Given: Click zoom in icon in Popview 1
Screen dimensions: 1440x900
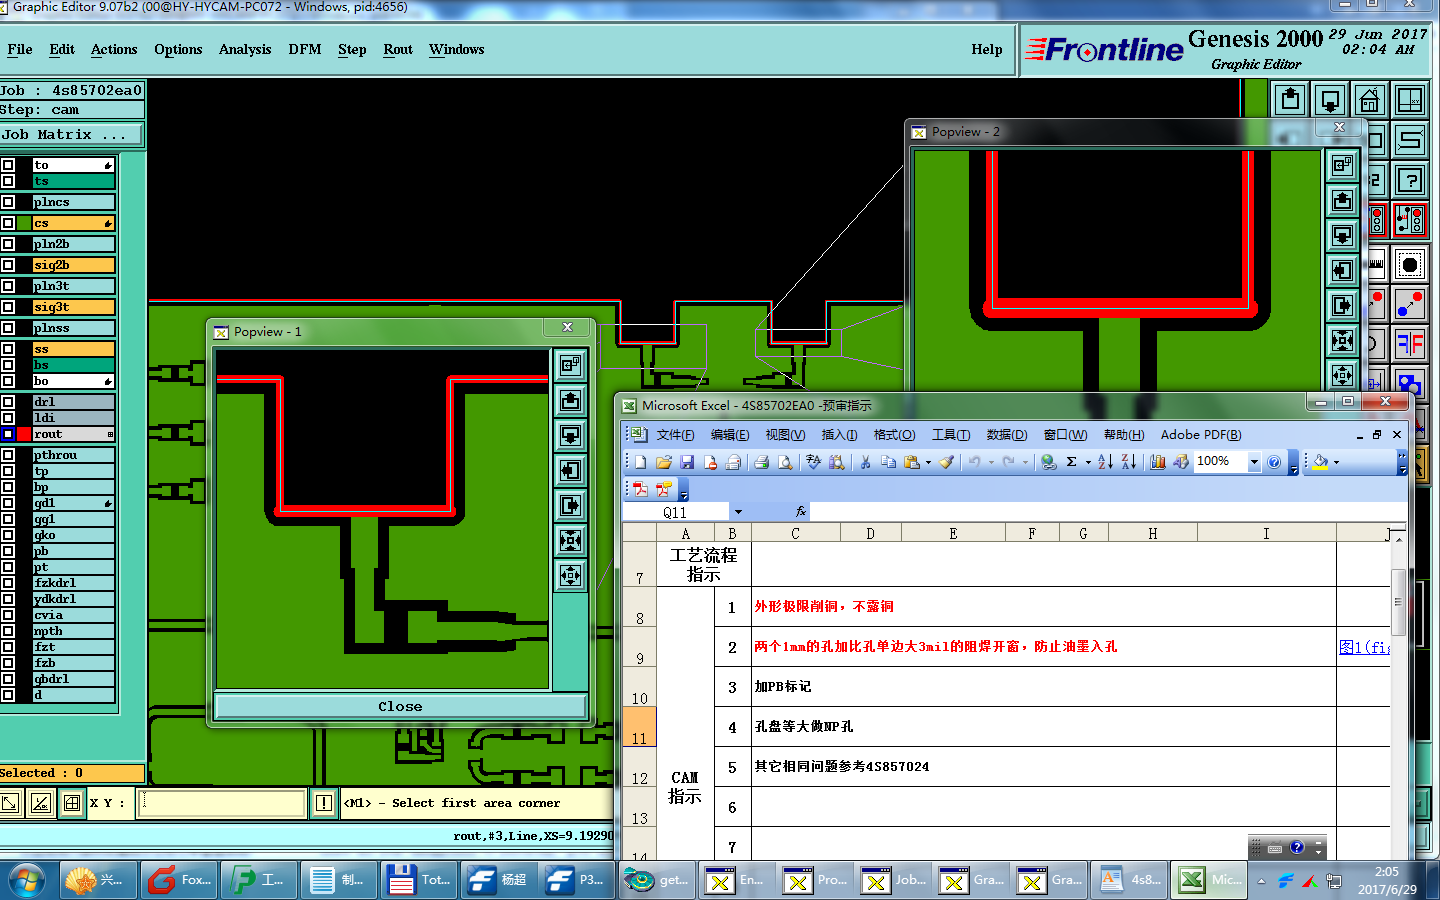Looking at the screenshot, I should (570, 541).
